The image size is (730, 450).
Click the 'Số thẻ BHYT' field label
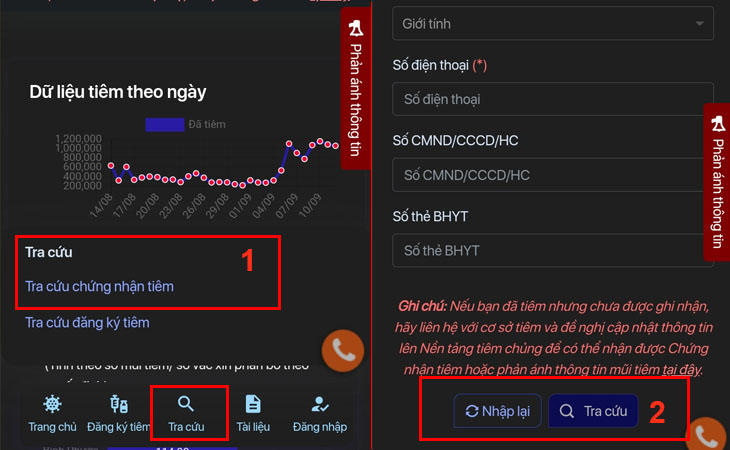click(x=430, y=216)
